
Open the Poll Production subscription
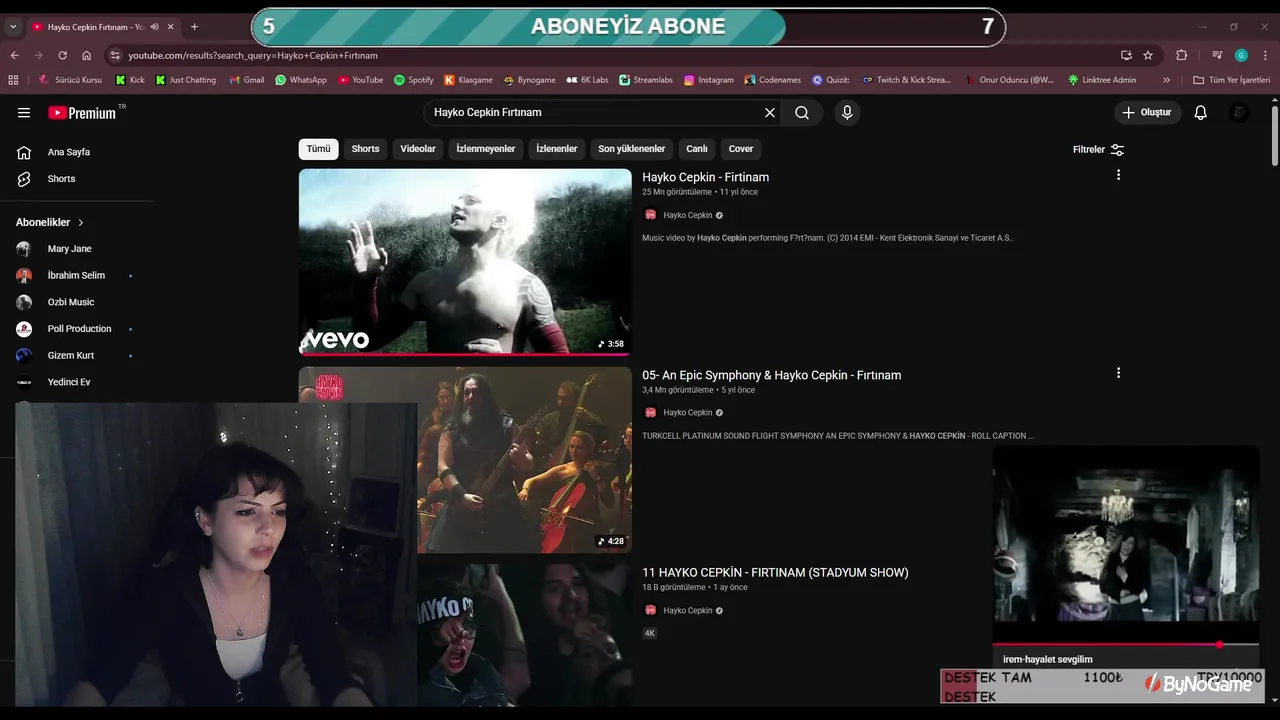pos(79,329)
